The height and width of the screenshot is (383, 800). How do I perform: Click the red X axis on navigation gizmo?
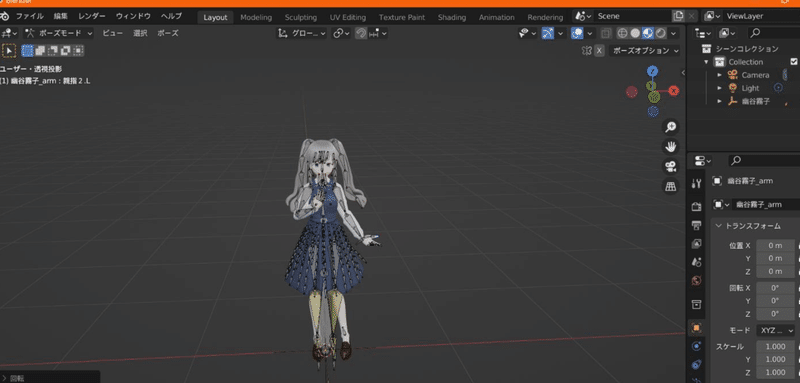click(x=674, y=91)
